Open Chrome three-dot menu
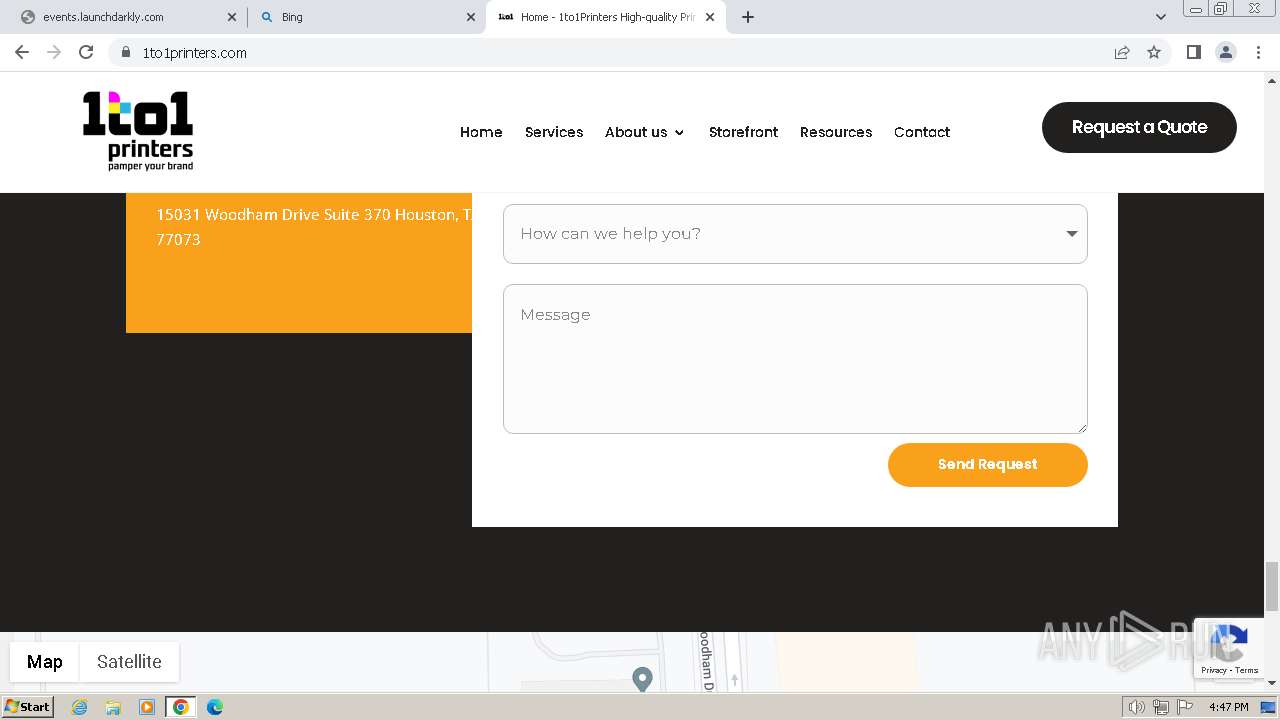The image size is (1280, 720). (x=1259, y=53)
